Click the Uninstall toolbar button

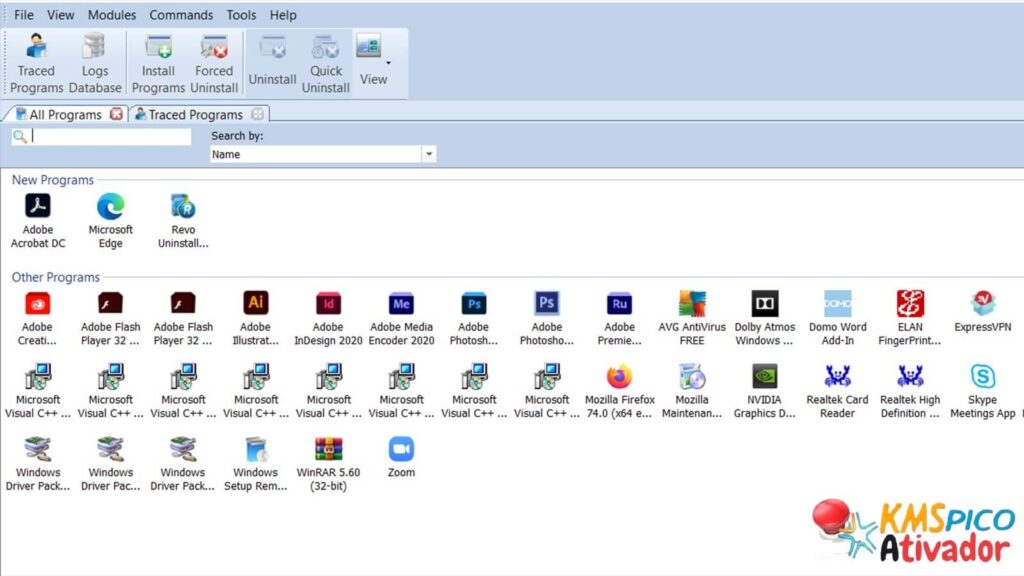(272, 63)
